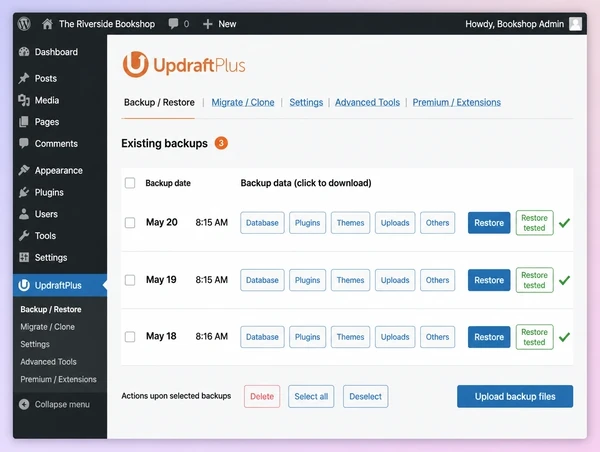
Task: Click Upload backup files button
Action: [x=515, y=397]
